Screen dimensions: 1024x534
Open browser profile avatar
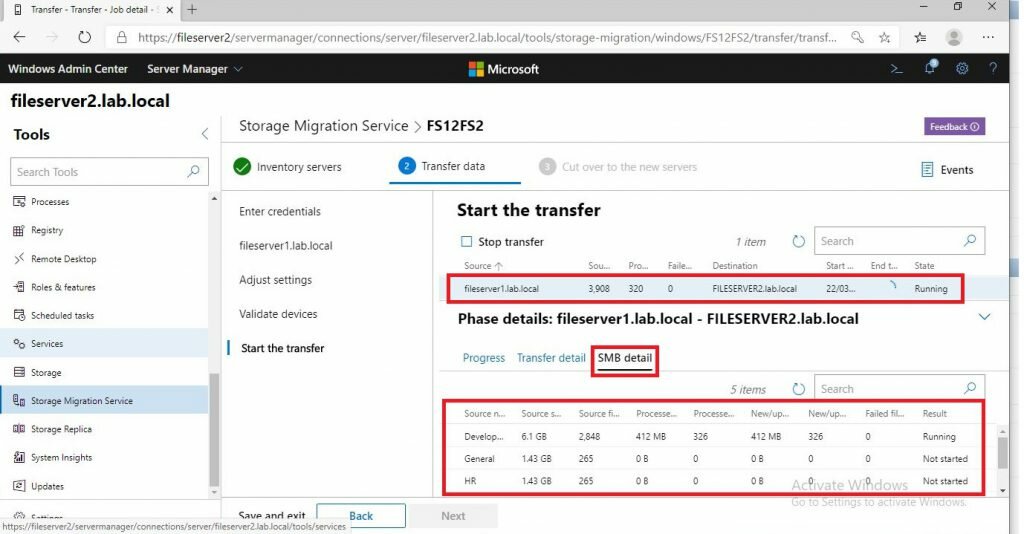[954, 37]
